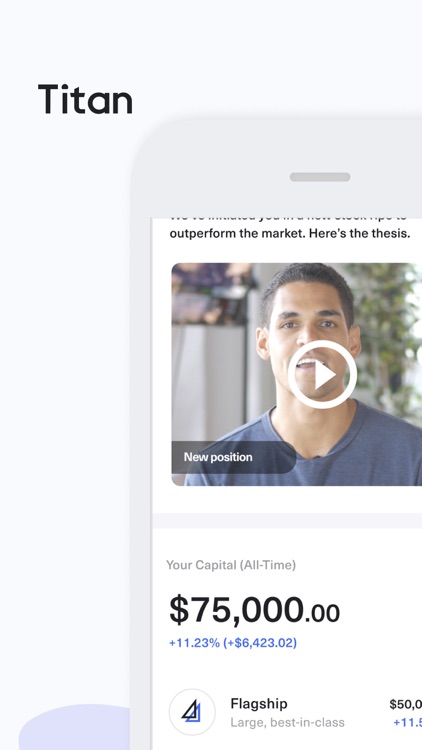Tap the phone speaker grille
Image resolution: width=422 pixels, height=750 pixels.
(x=320, y=177)
